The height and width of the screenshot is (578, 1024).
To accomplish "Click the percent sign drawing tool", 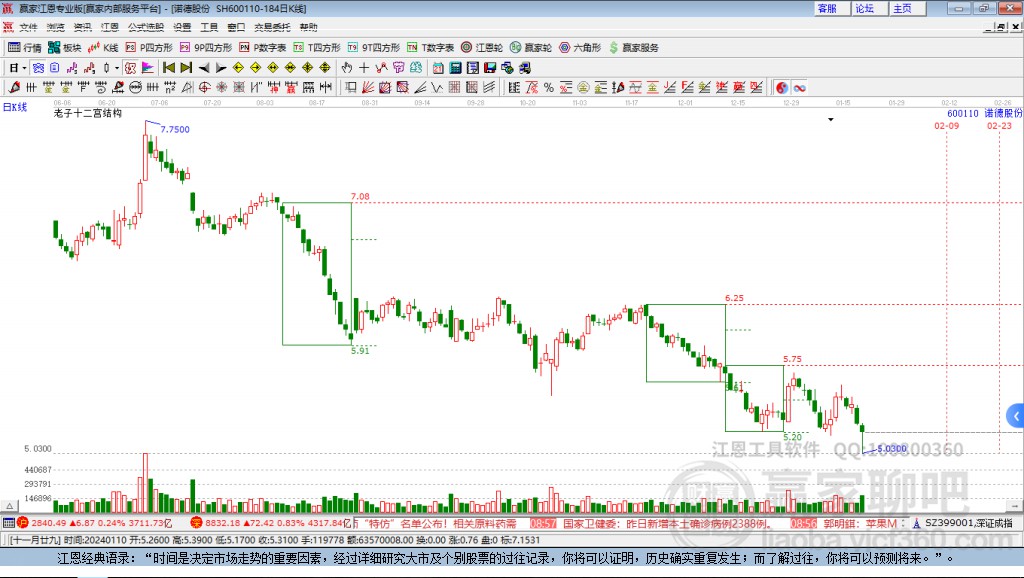I will [549, 87].
